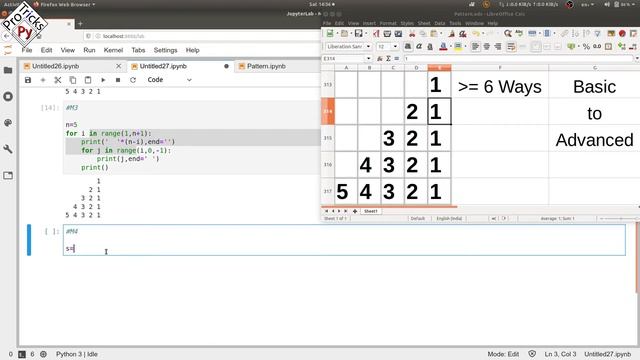640x360 pixels.
Task: Open JupyterLab Kernel menu
Action: [x=113, y=50]
